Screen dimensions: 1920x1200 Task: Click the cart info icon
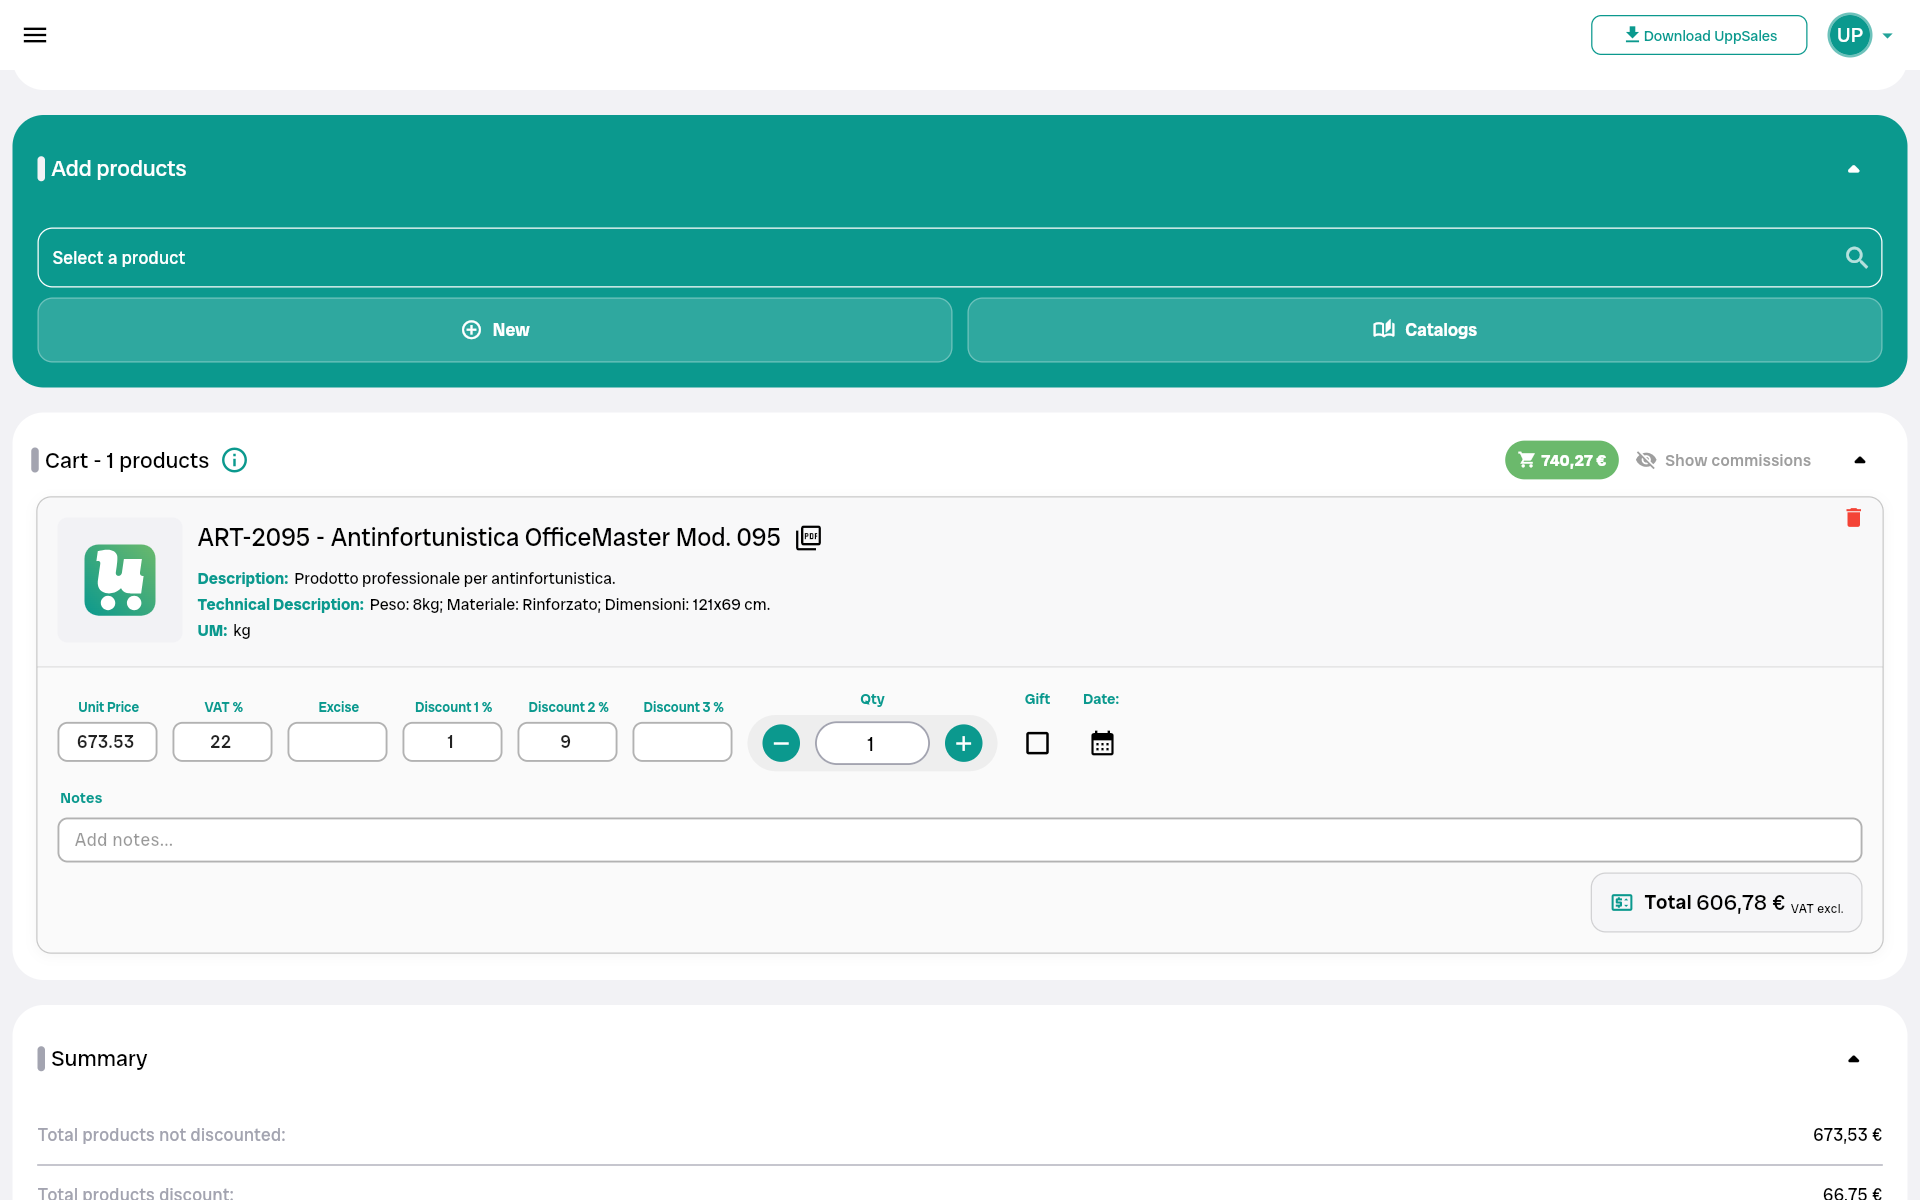234,460
